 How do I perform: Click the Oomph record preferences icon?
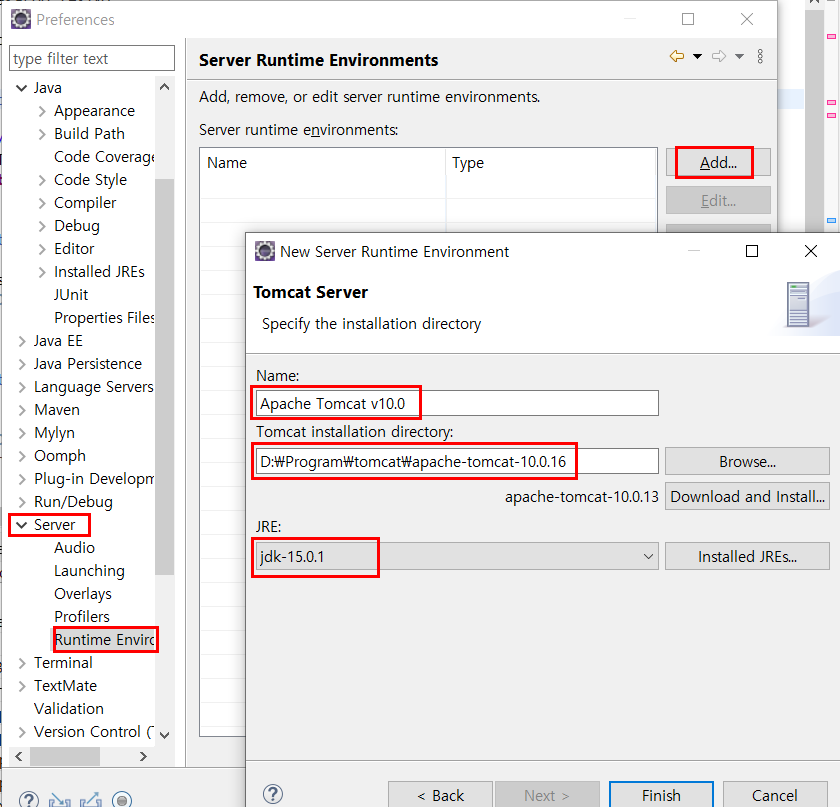122,800
